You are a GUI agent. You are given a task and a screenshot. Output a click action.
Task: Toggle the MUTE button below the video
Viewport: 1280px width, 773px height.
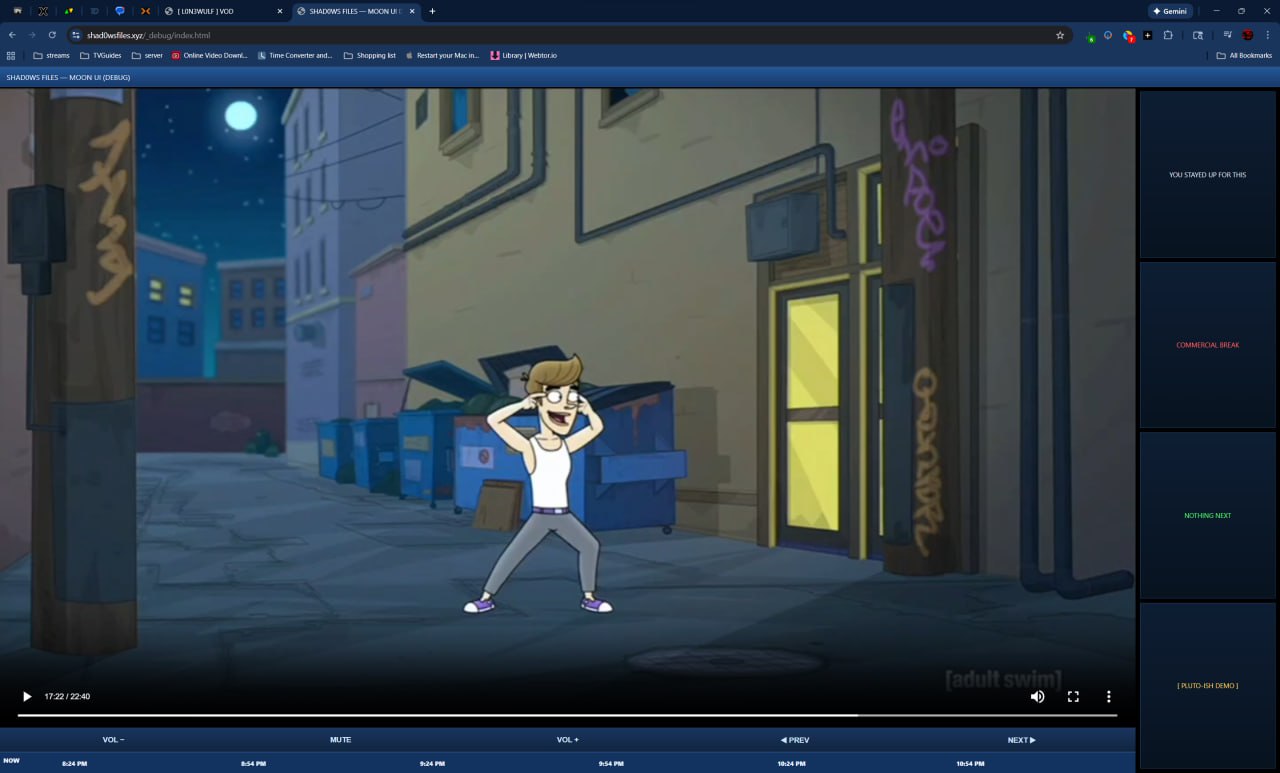point(340,740)
